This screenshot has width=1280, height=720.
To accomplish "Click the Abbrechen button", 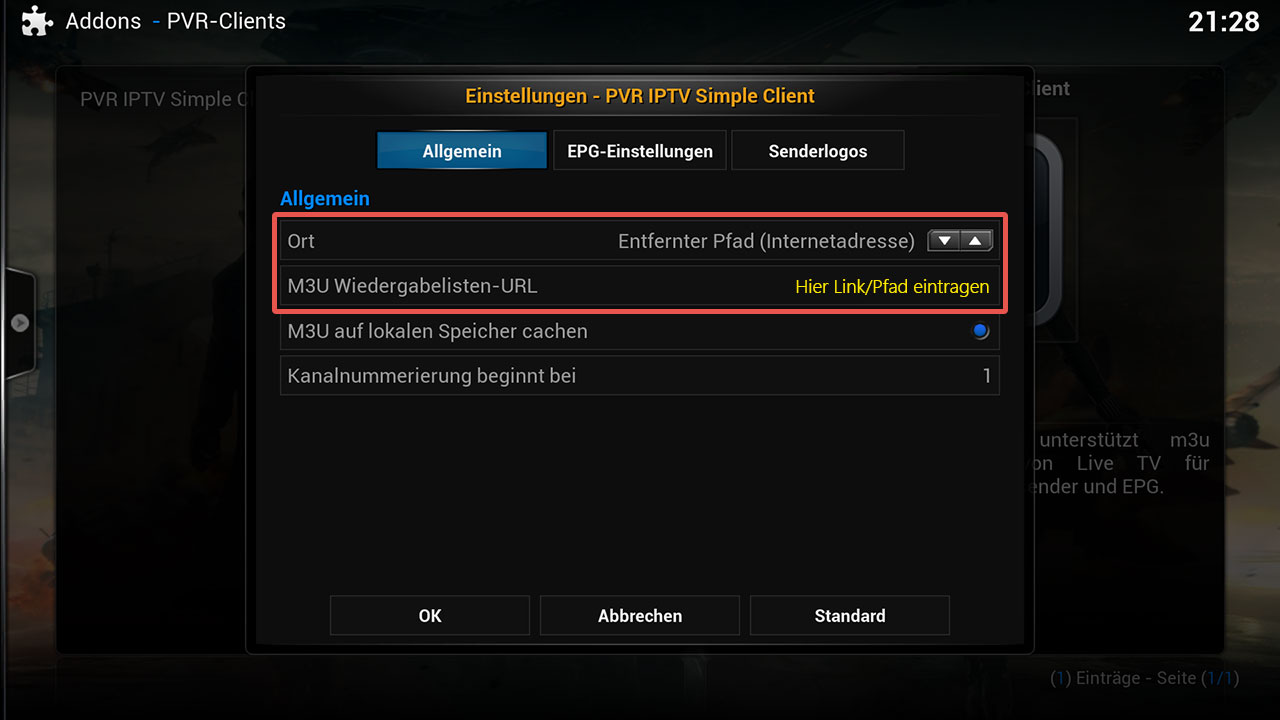I will pos(640,616).
